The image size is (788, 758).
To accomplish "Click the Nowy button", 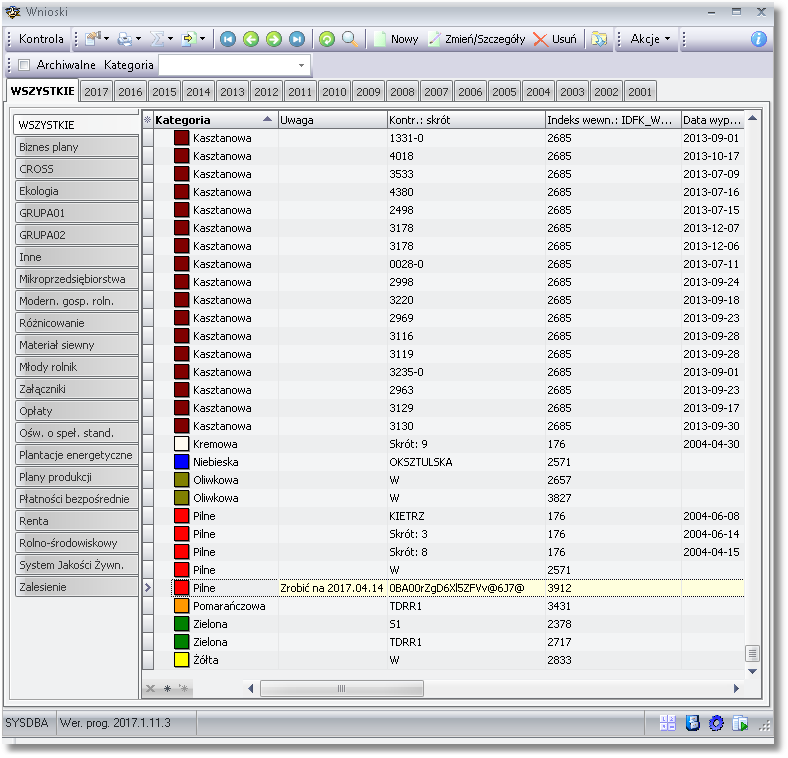I will pos(396,39).
